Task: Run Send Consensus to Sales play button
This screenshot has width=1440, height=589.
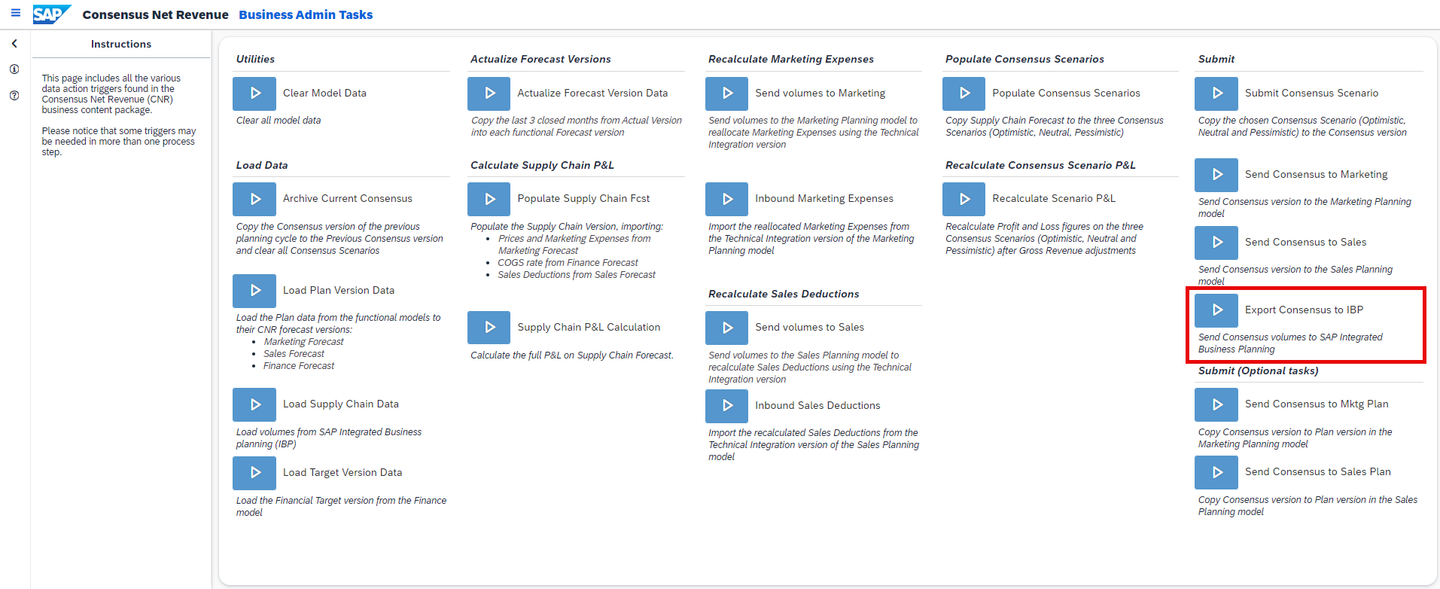Action: [x=1217, y=243]
